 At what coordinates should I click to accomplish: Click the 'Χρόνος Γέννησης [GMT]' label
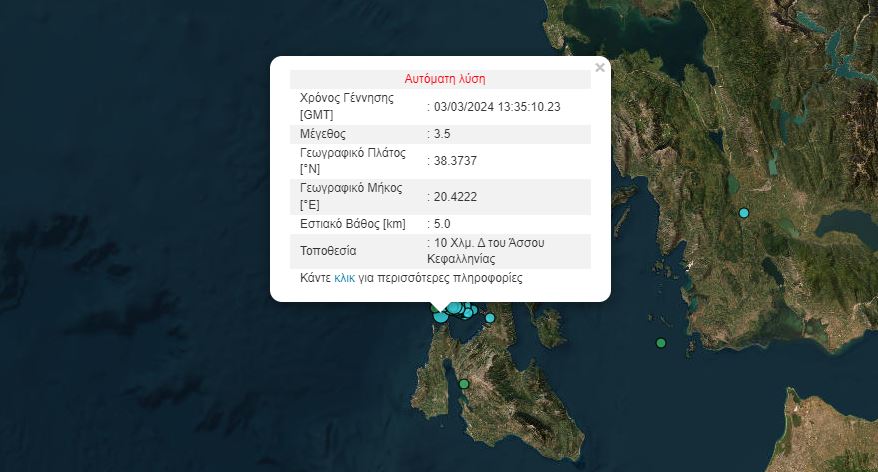click(347, 106)
